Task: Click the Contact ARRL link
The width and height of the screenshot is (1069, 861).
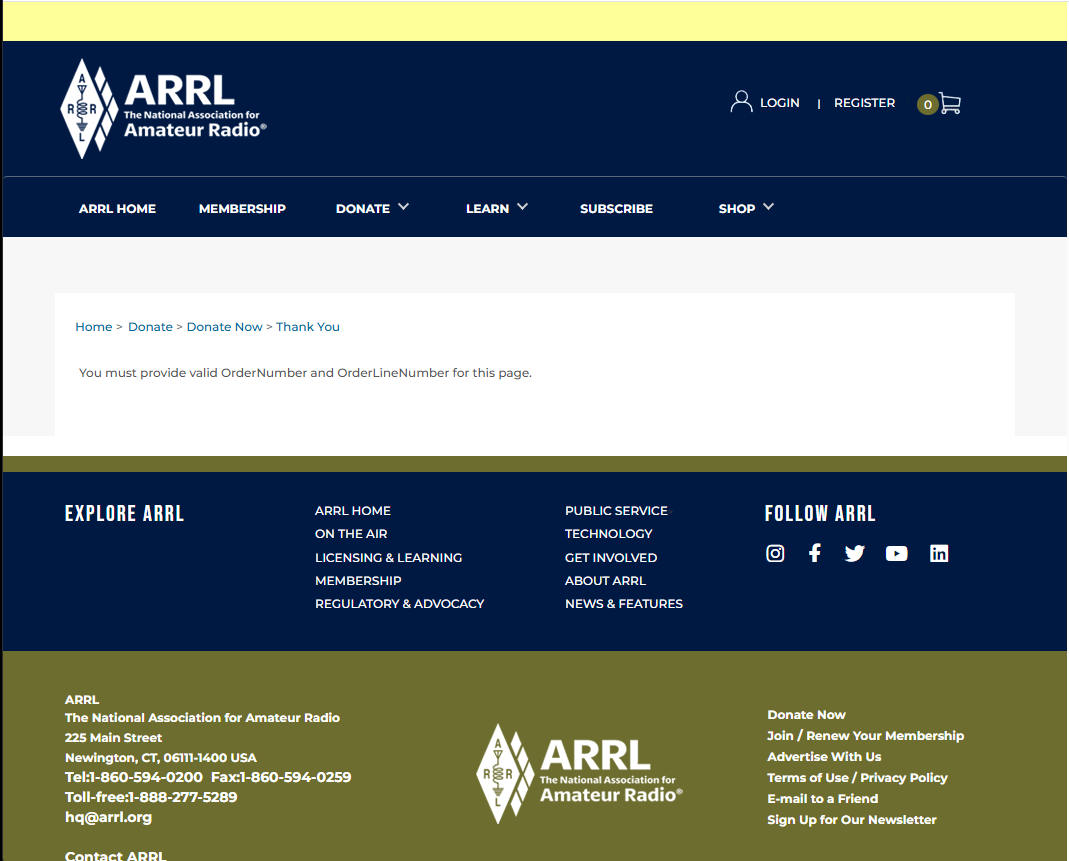Action: pos(115,856)
